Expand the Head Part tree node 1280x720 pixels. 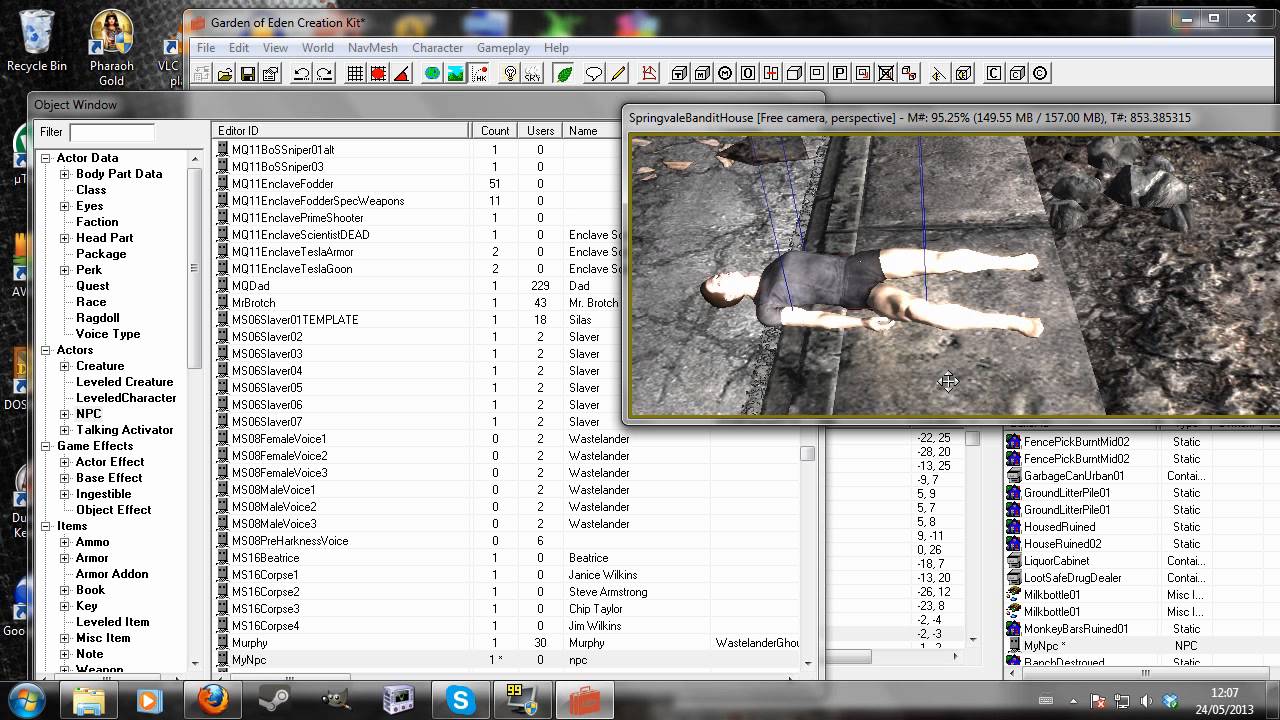point(65,238)
